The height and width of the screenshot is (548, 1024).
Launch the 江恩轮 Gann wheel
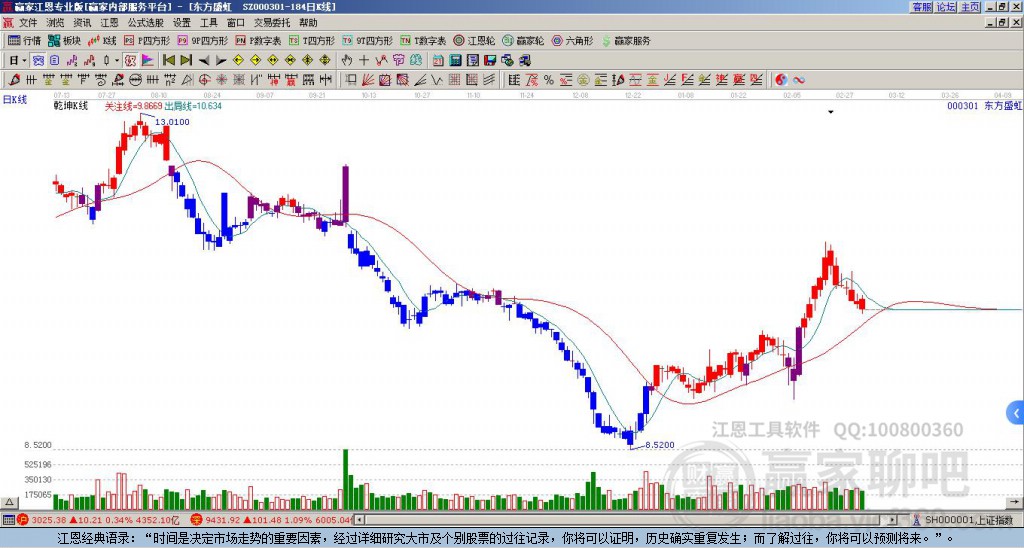tap(474, 40)
